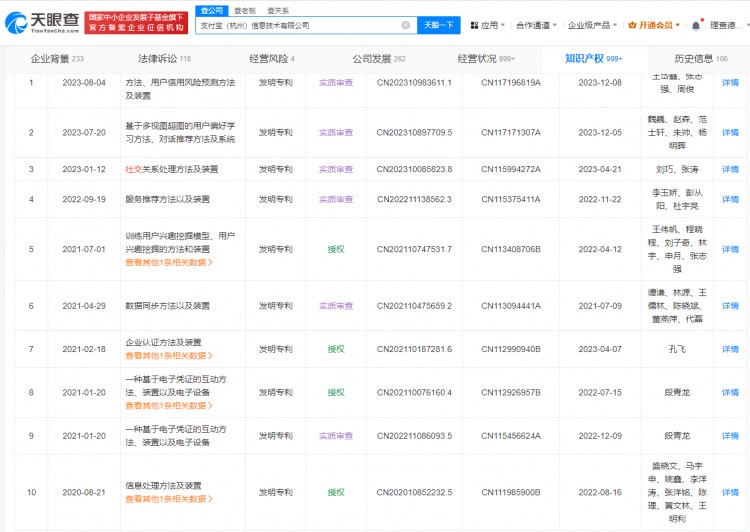Viewport: 750px width, 532px height.
Task: Click the title 基于多视图超图的用户偏好学习方法
Action: tap(180, 133)
